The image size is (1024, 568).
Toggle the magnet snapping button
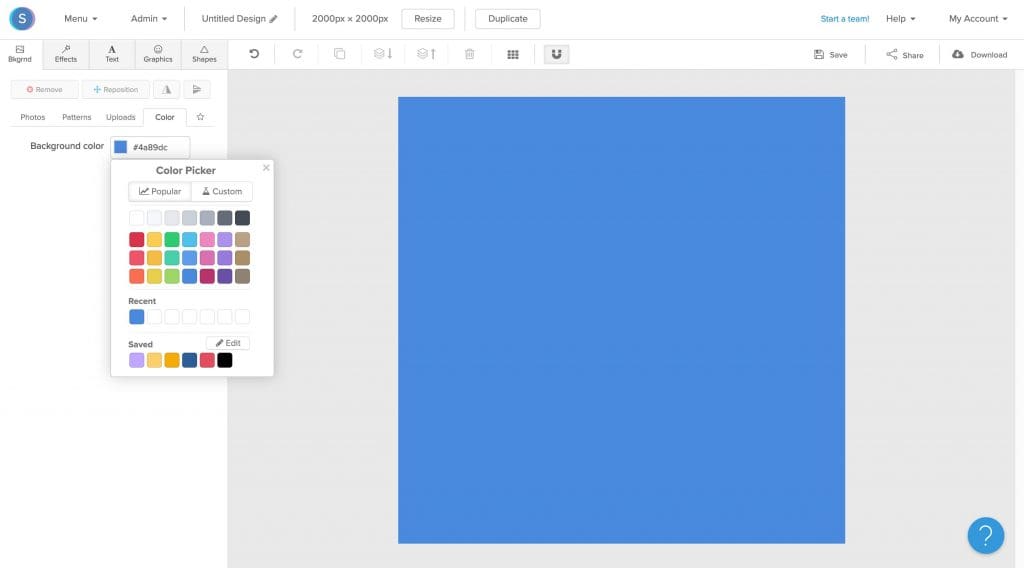pyautogui.click(x=556, y=54)
